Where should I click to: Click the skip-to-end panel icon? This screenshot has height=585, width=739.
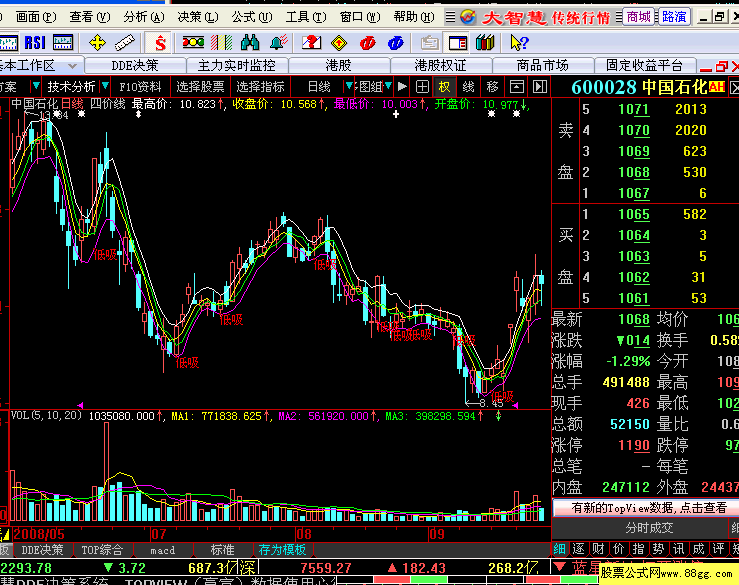point(540,87)
